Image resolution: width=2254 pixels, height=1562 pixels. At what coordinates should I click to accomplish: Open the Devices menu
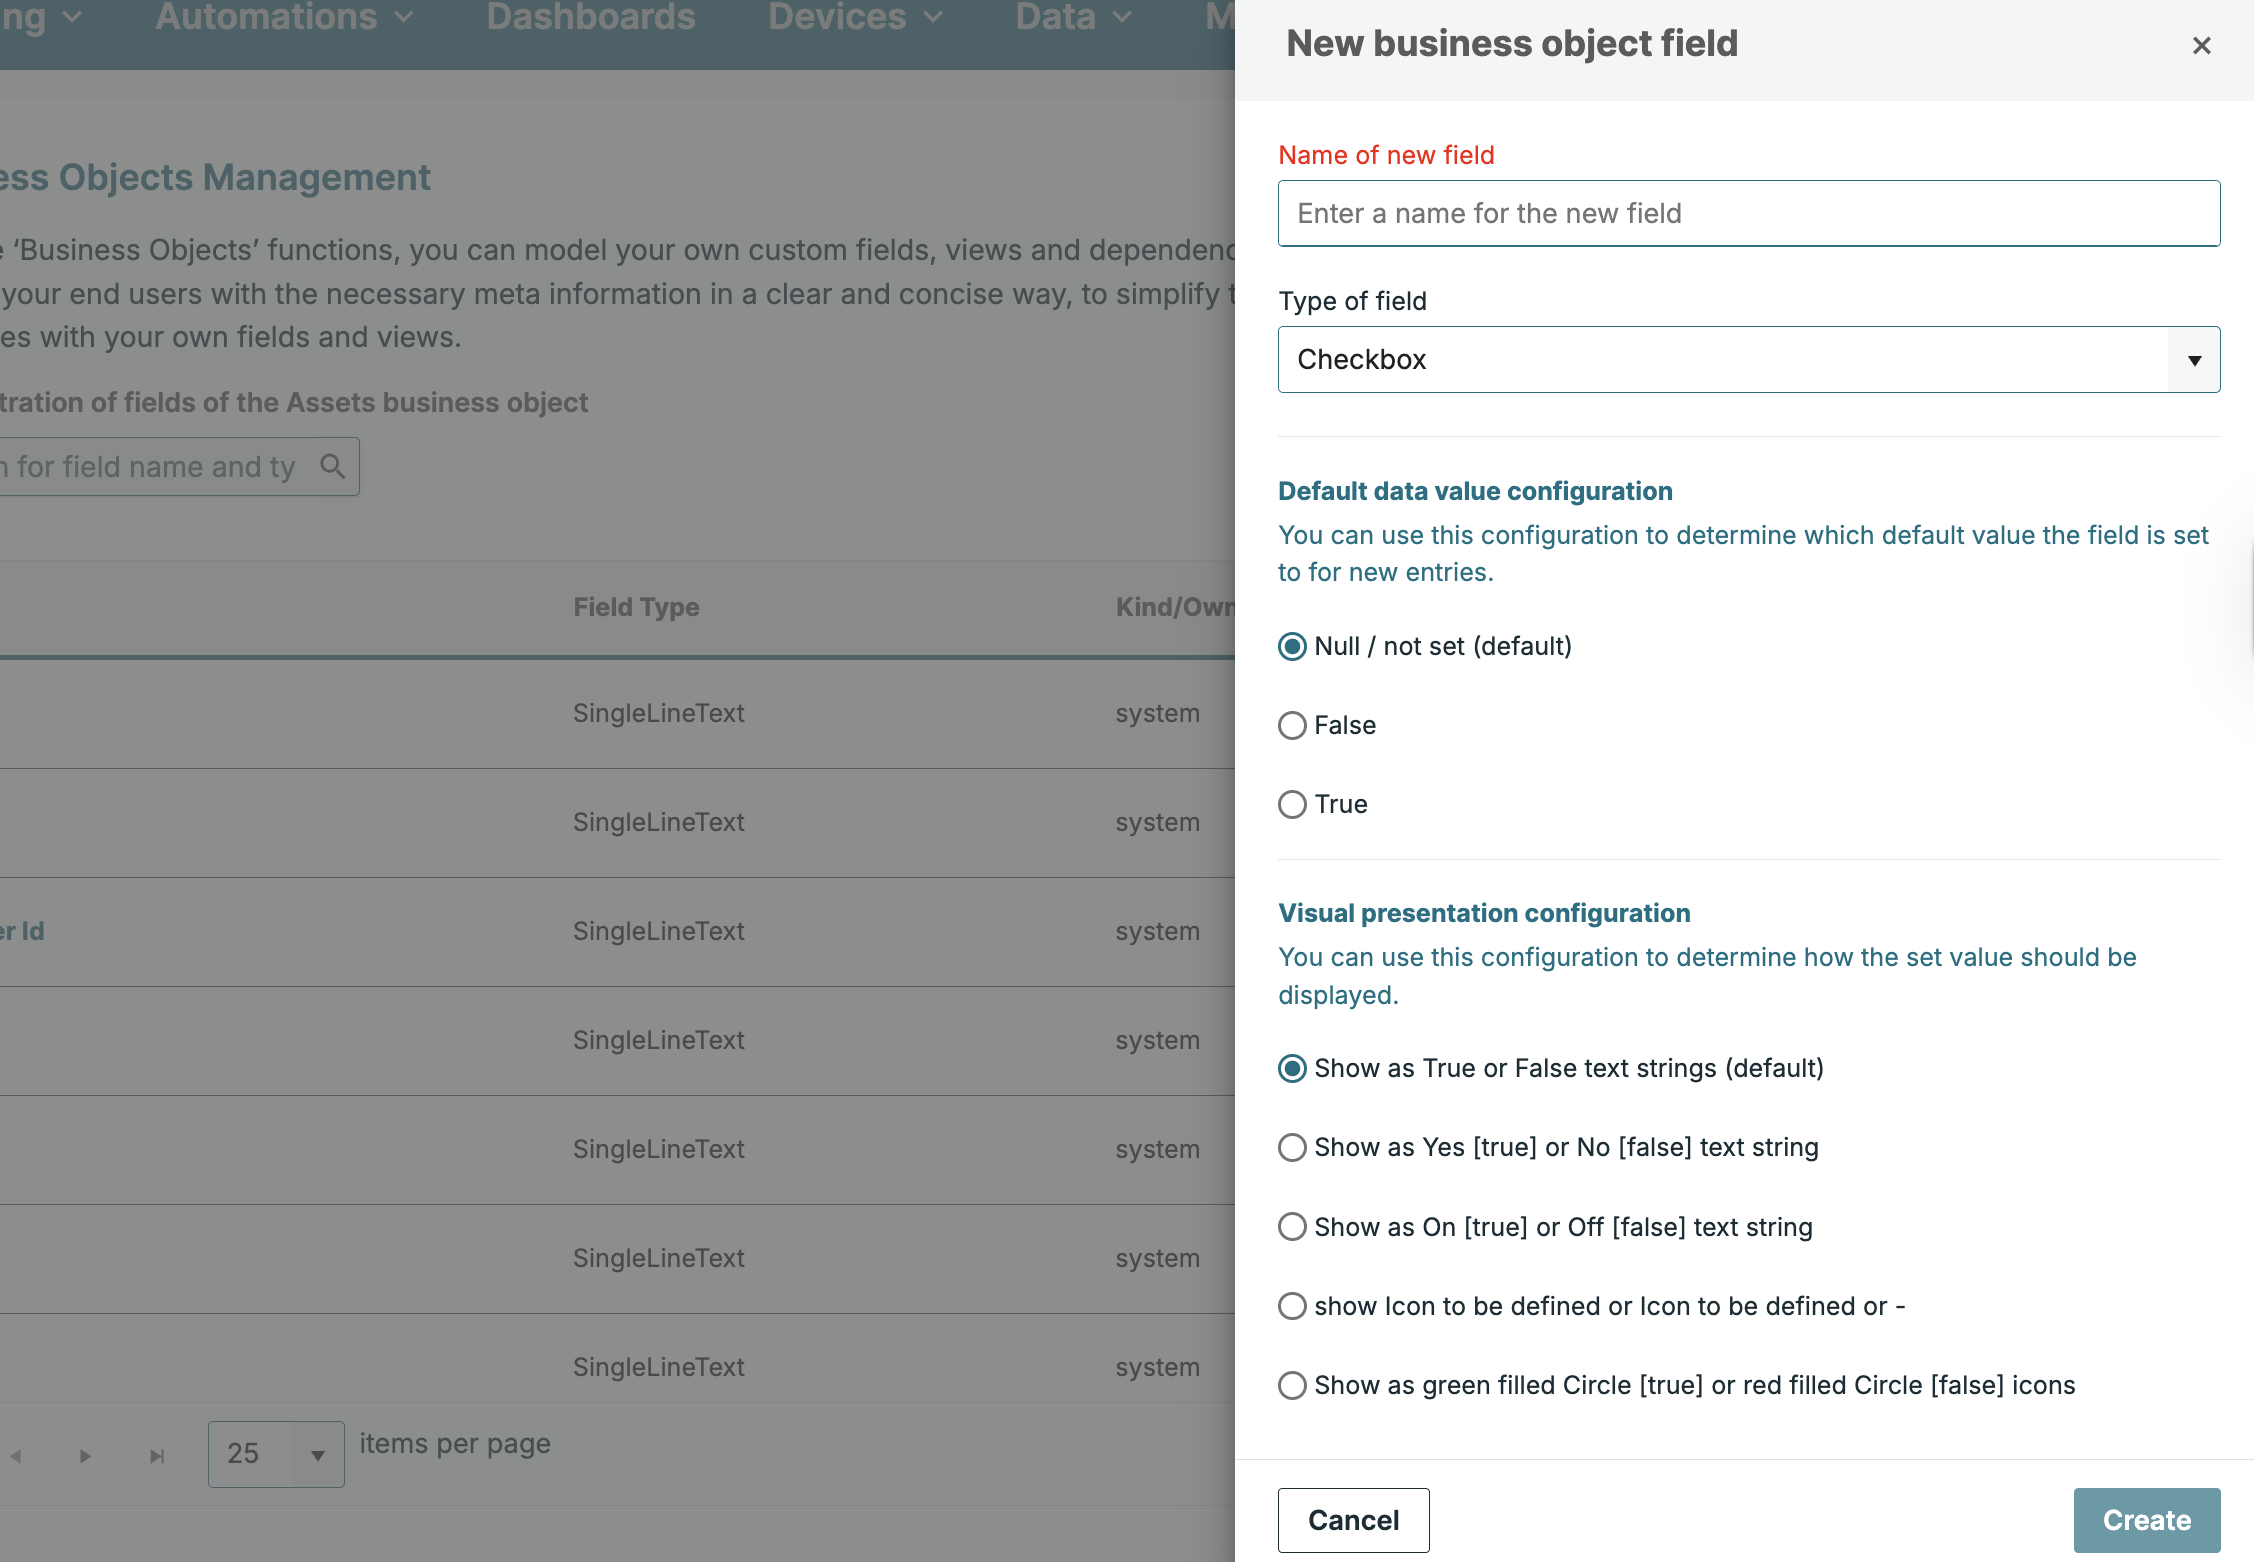click(854, 17)
